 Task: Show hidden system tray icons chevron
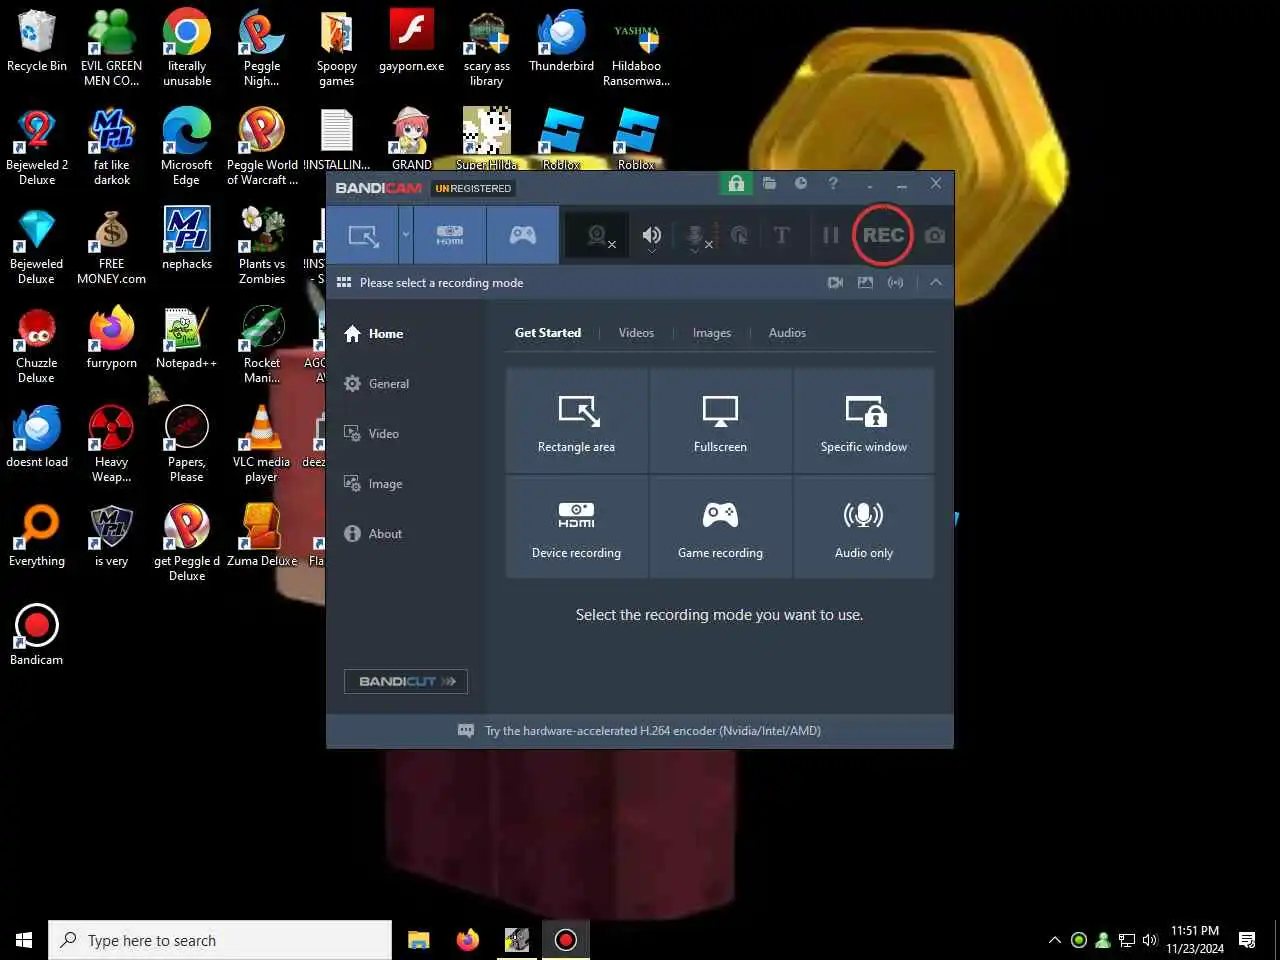coord(1054,940)
